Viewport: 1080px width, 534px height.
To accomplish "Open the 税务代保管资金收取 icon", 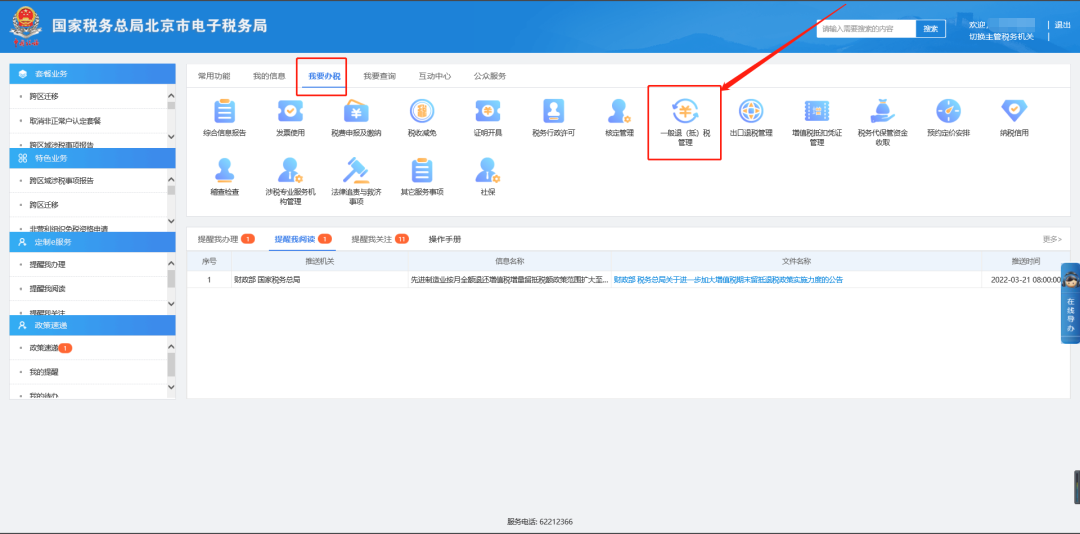I will [882, 111].
